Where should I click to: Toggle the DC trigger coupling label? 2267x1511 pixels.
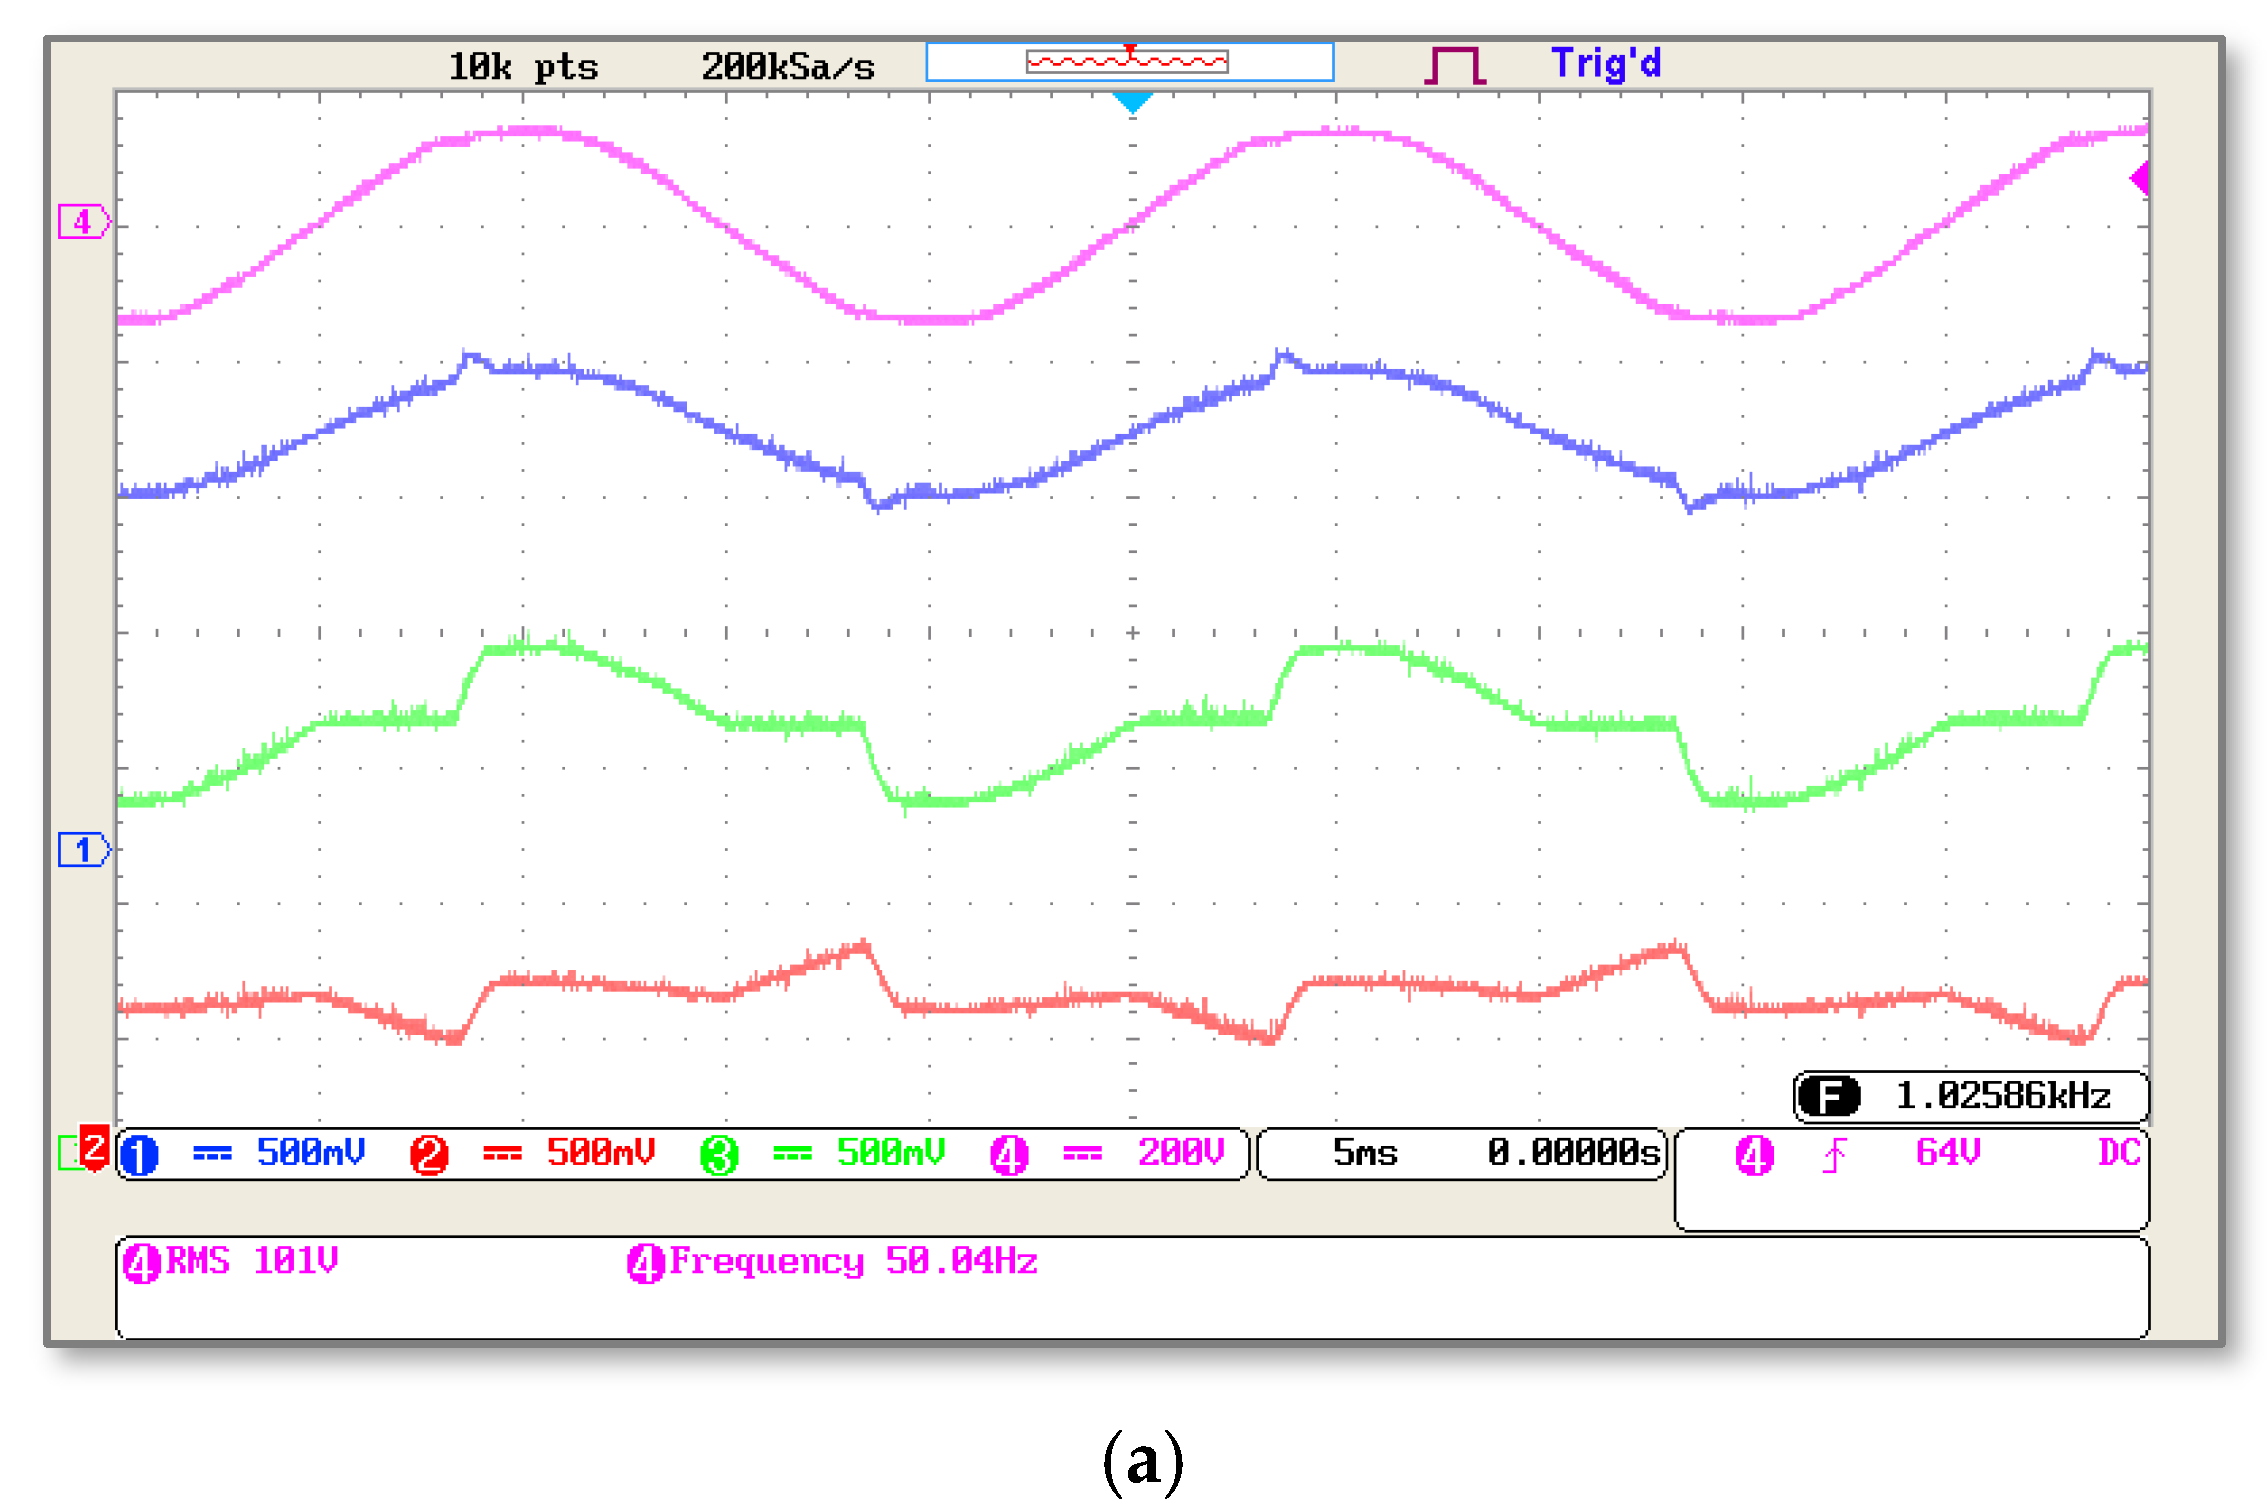coord(2118,1153)
